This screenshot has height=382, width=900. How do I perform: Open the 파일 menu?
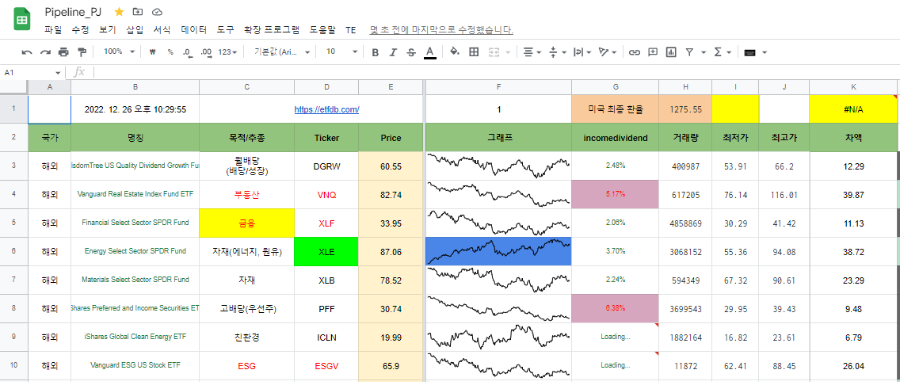tap(52, 30)
